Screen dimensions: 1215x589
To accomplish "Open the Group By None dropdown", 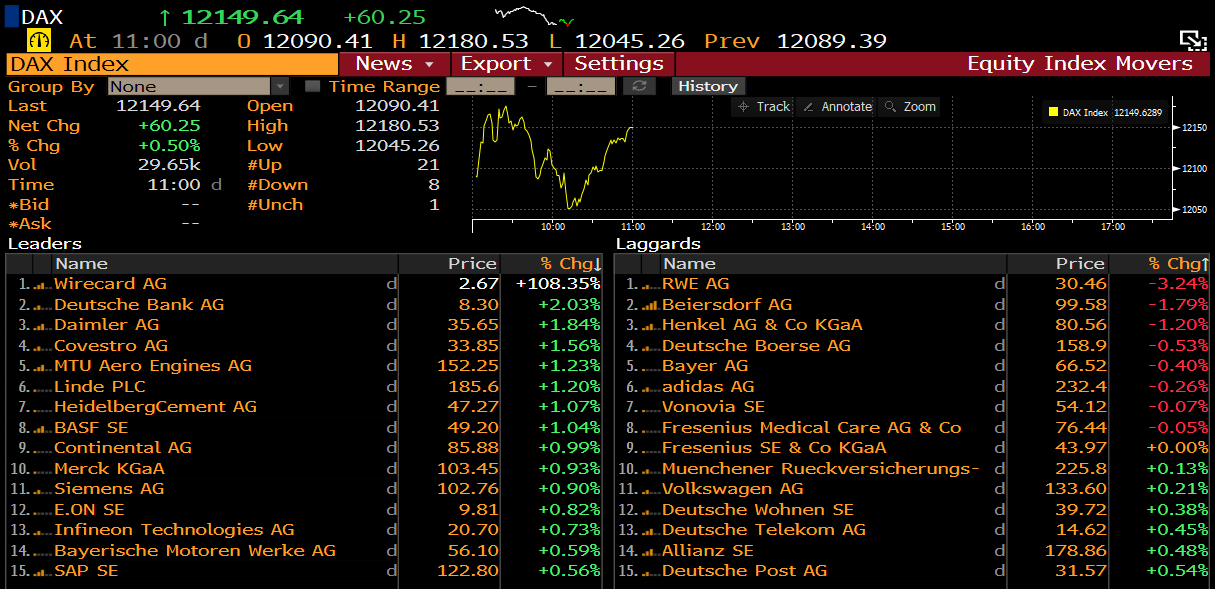I will point(198,86).
